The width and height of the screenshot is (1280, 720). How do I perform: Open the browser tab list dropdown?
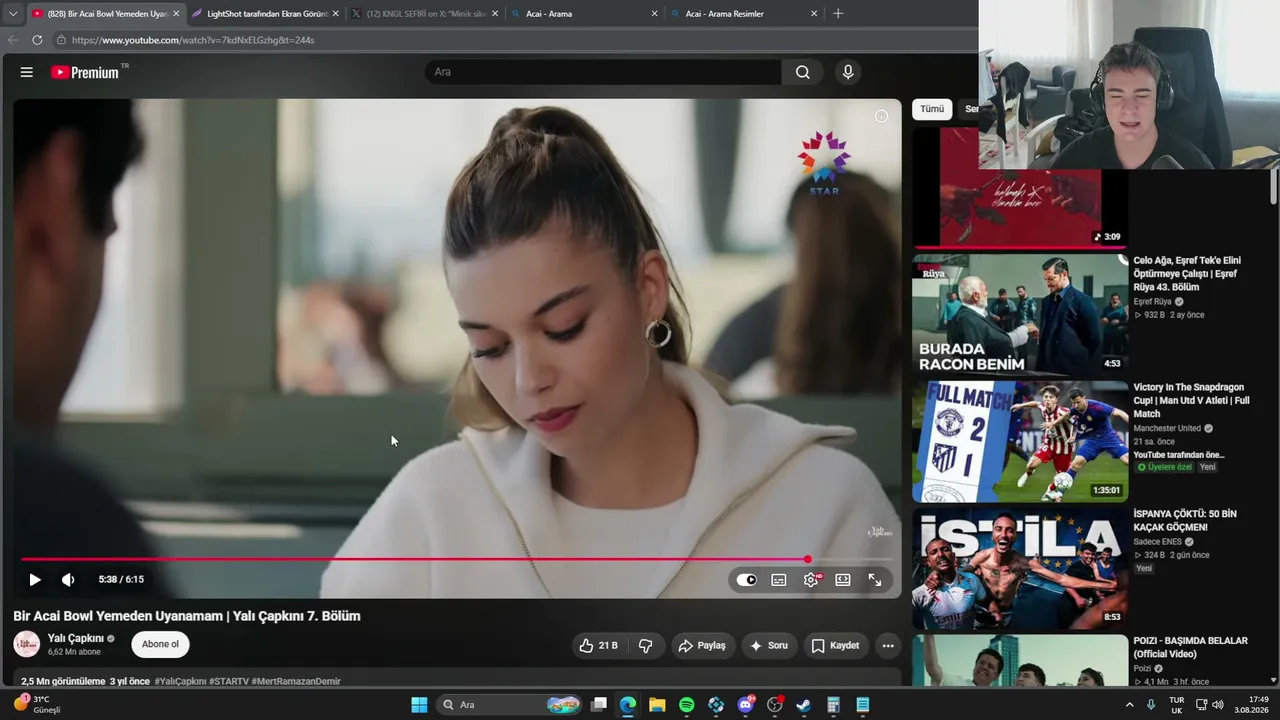(13, 14)
